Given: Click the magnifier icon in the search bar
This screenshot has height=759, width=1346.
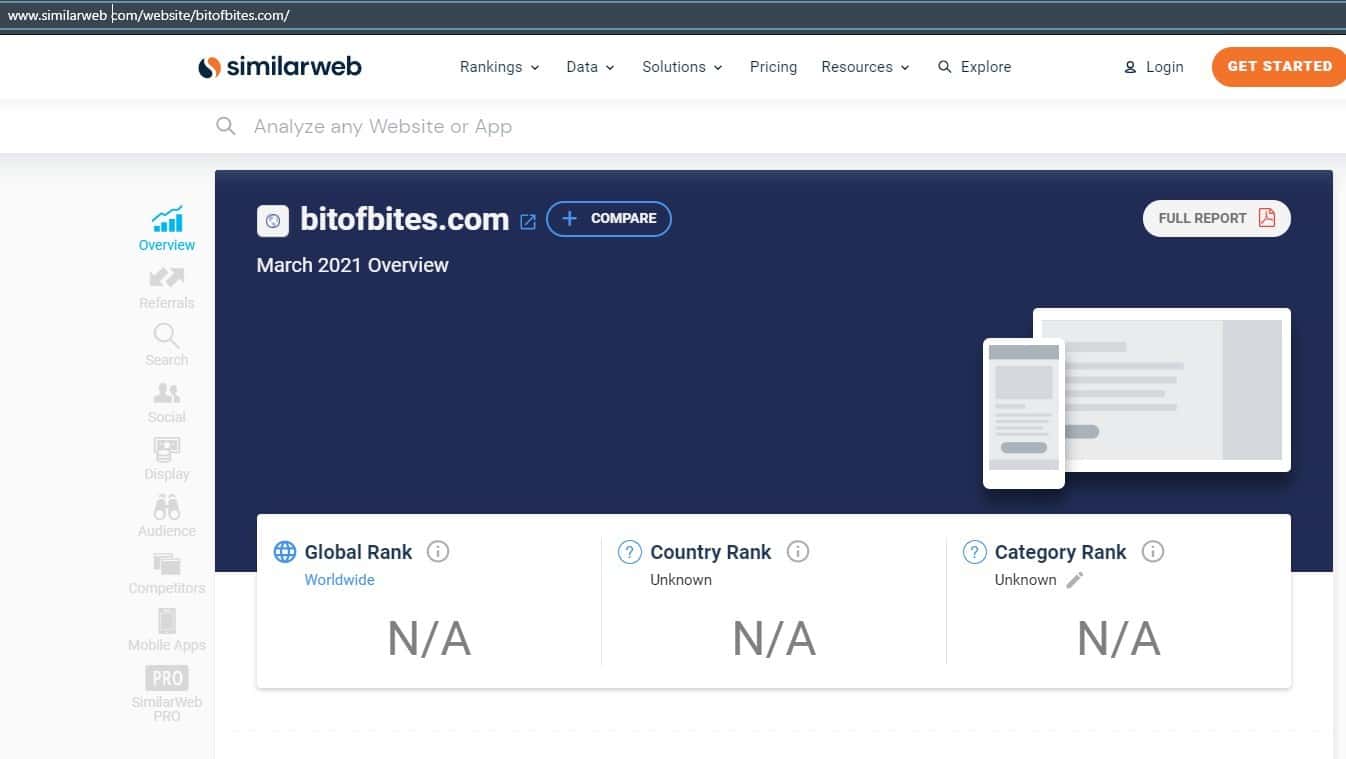Looking at the screenshot, I should pos(226,126).
